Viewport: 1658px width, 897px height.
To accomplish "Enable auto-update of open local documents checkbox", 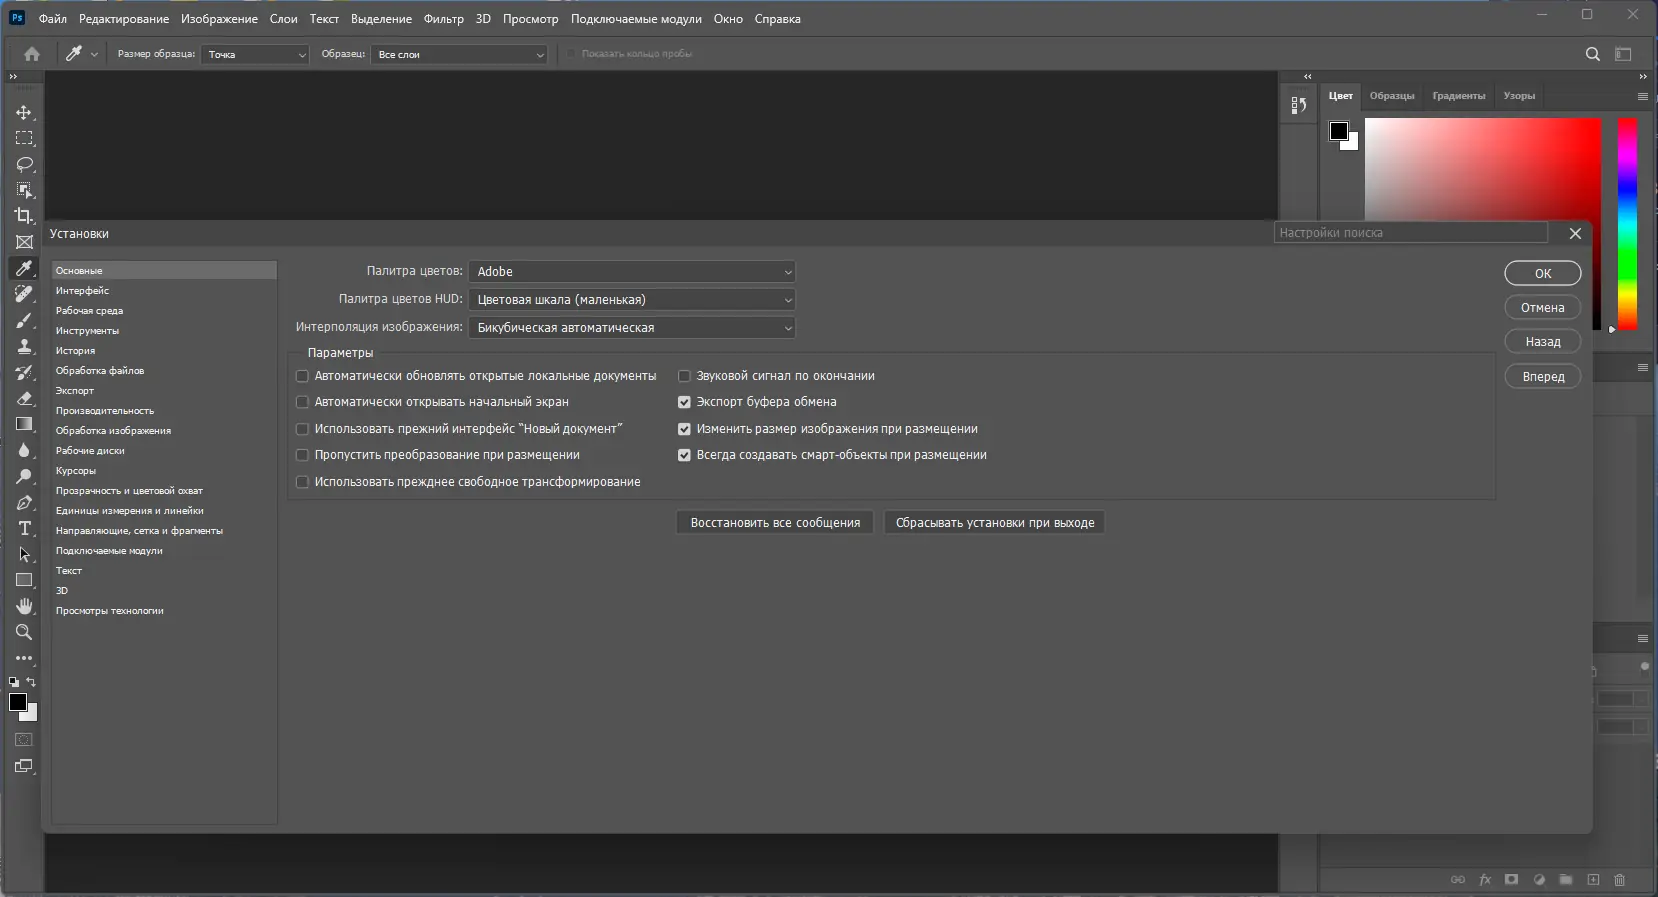I will [x=302, y=376].
